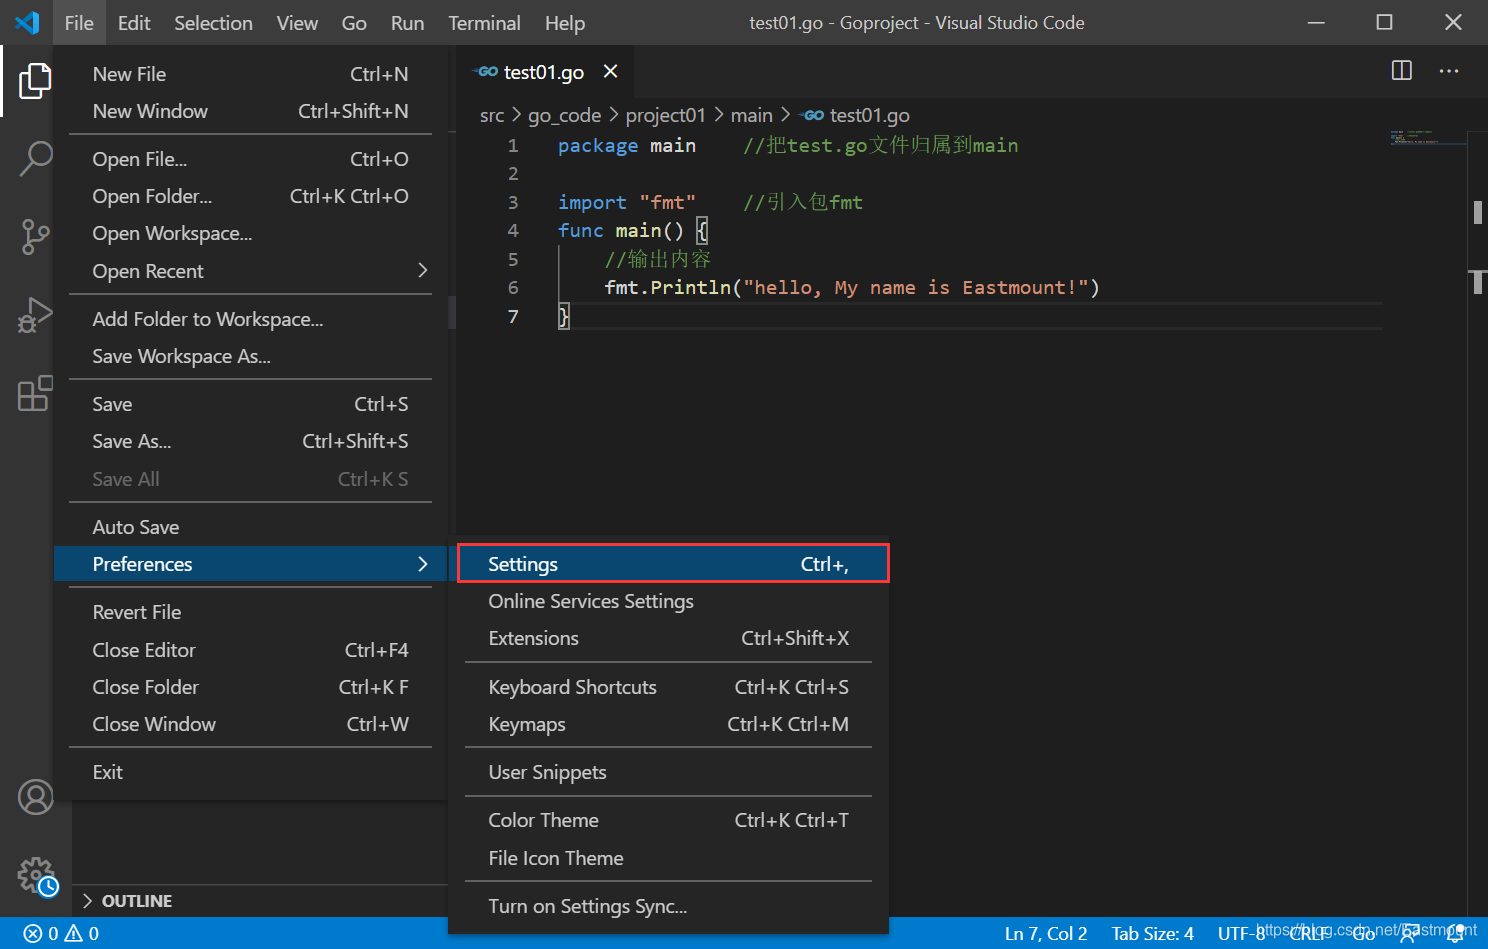This screenshot has height=949, width=1488.
Task: Expand Open Recent submenu
Action: (250, 271)
